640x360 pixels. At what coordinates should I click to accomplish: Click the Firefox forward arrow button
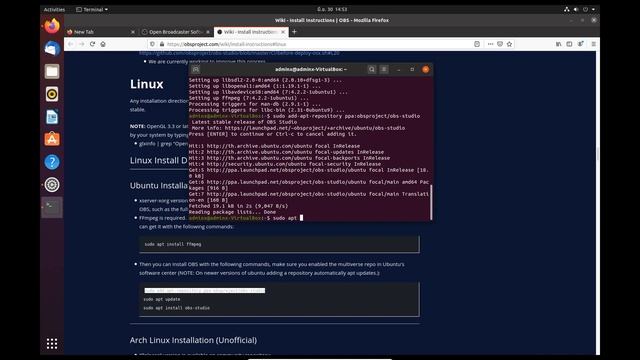click(x=82, y=44)
